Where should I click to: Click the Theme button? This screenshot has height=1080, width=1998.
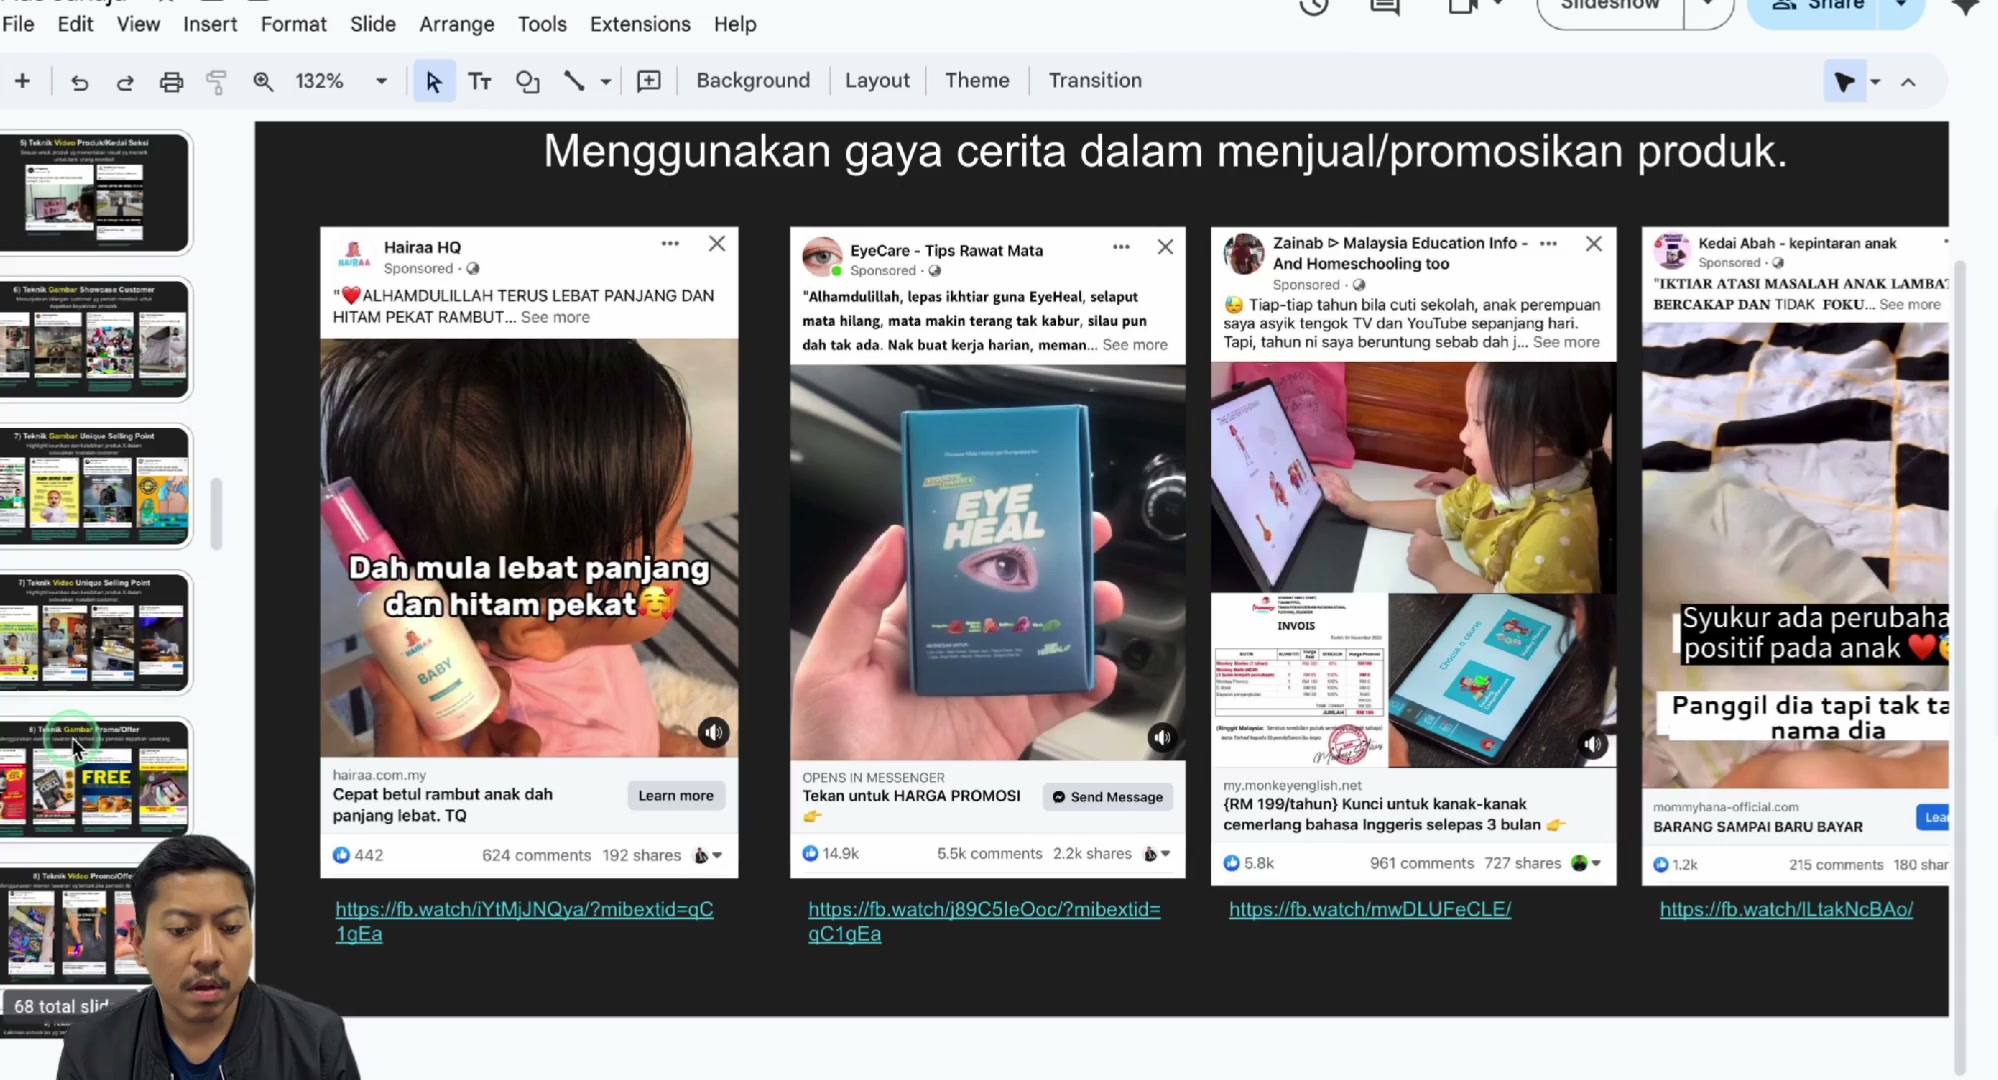pos(977,80)
